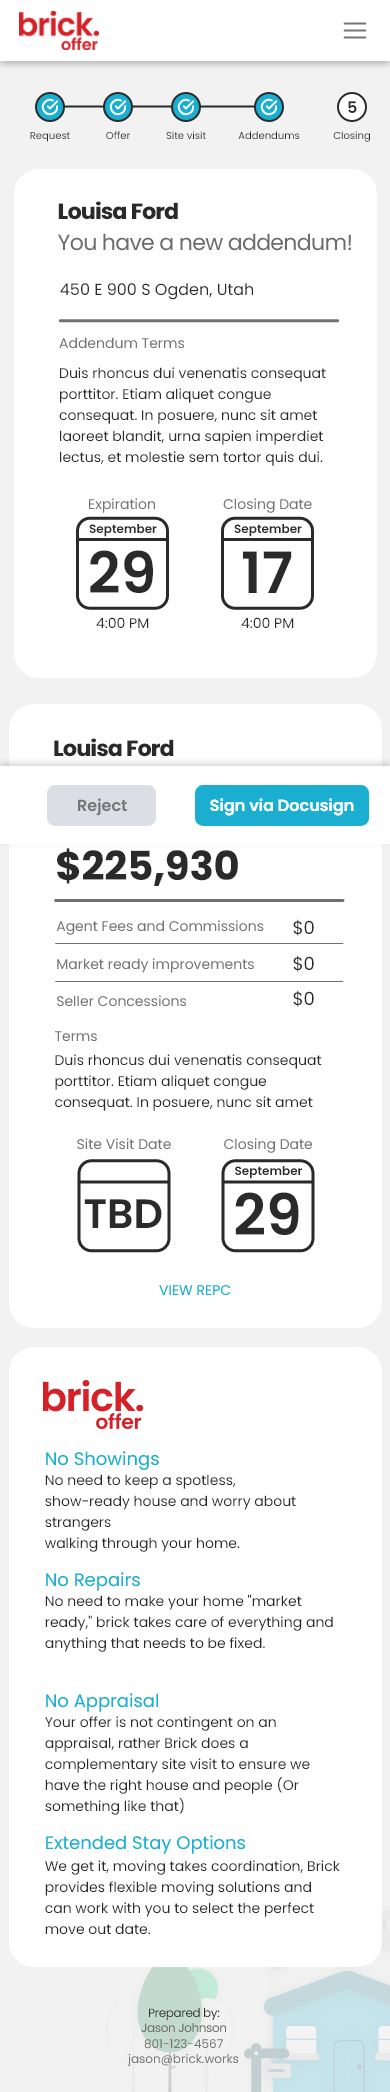Select the Addendums step checkmark icon

coord(269,106)
